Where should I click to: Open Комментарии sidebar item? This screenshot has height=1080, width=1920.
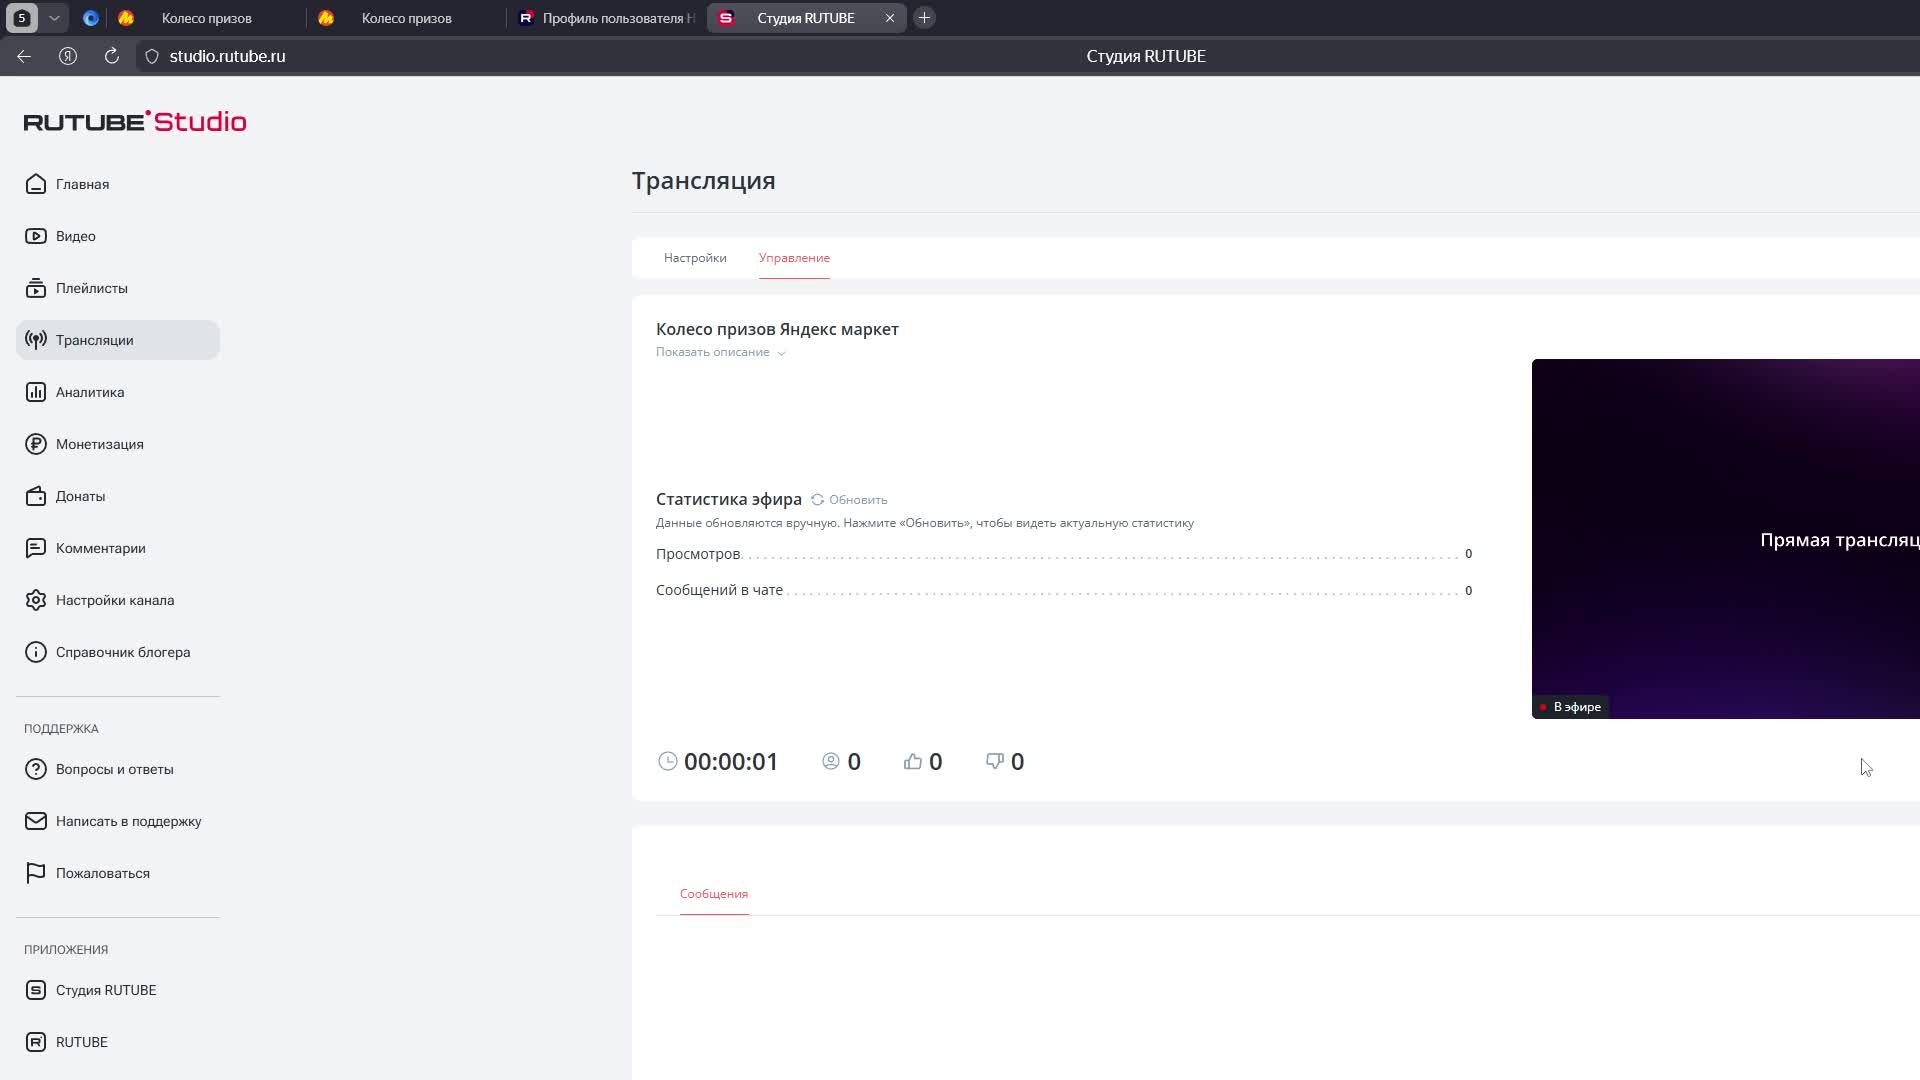(100, 548)
